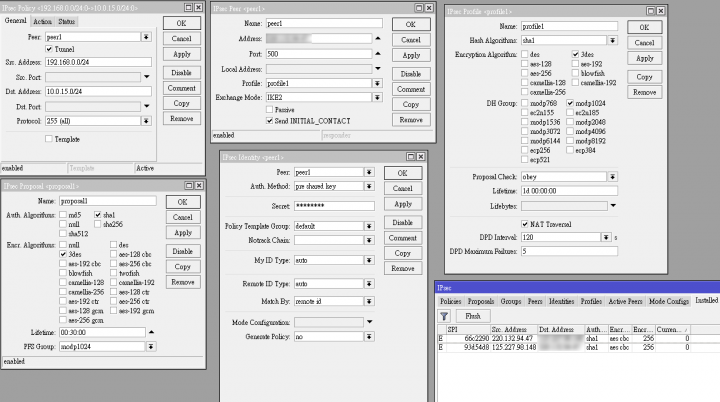
Task: Open Generate Policy dropdown
Action: tap(369, 337)
